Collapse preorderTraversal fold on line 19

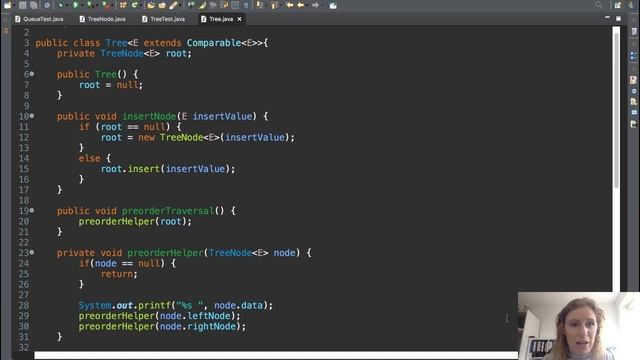pos(32,210)
